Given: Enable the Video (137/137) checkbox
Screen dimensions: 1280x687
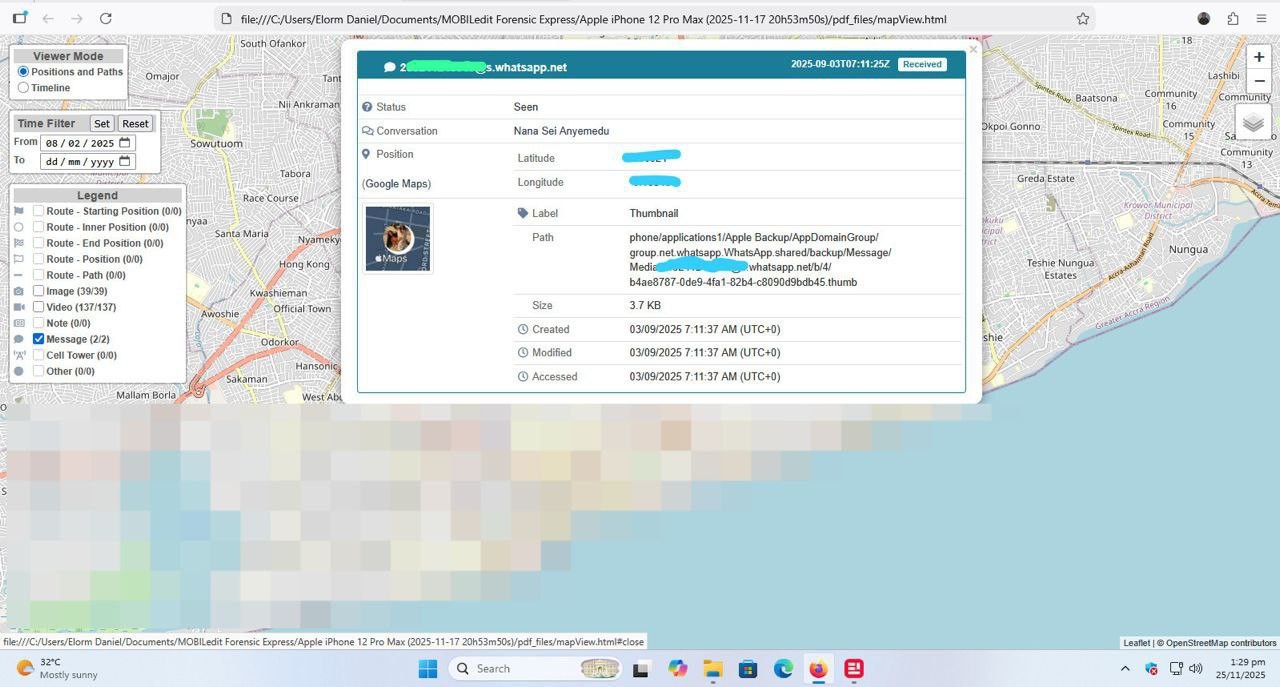Looking at the screenshot, I should click(38, 307).
